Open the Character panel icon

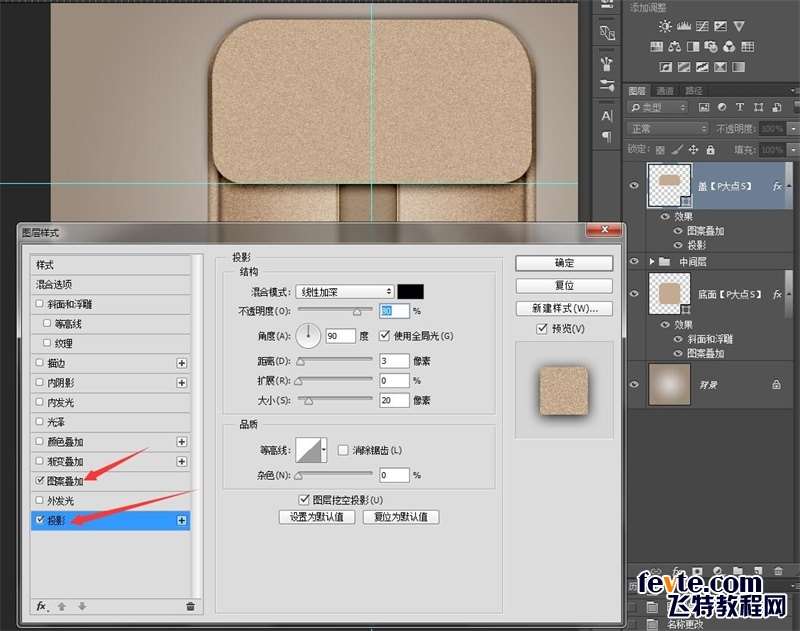tap(607, 116)
